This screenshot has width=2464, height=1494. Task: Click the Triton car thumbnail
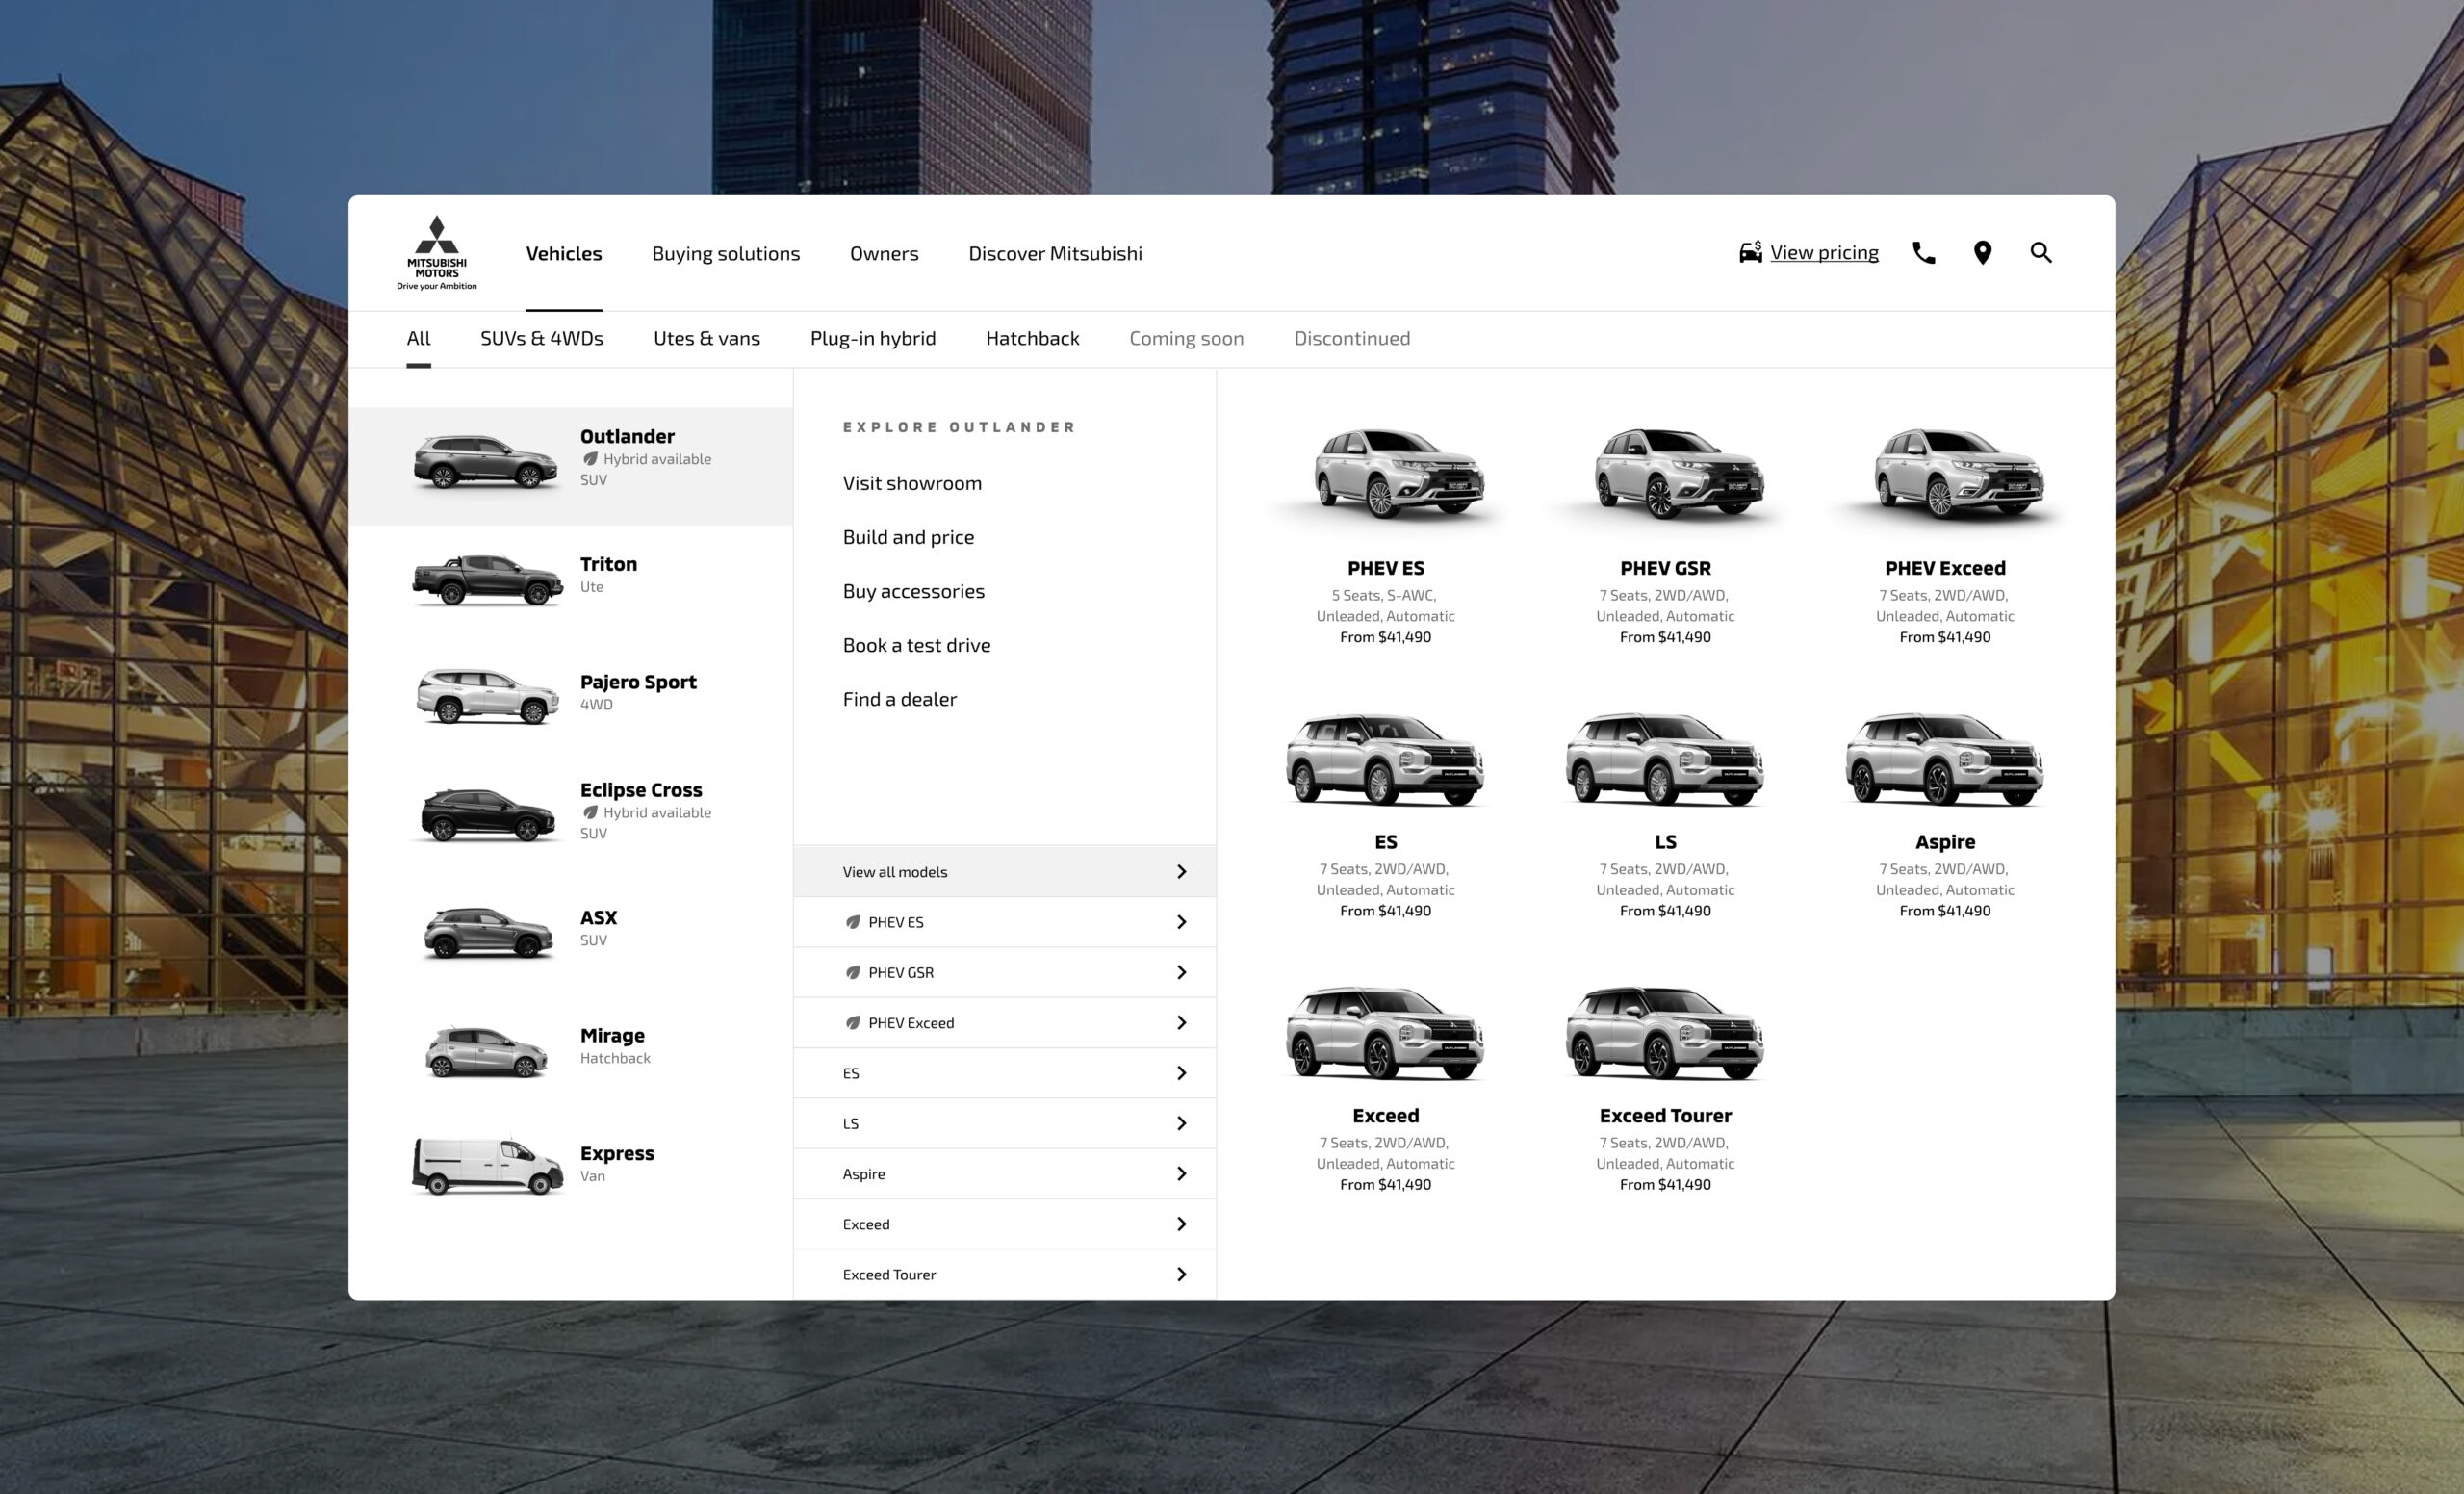[487, 580]
